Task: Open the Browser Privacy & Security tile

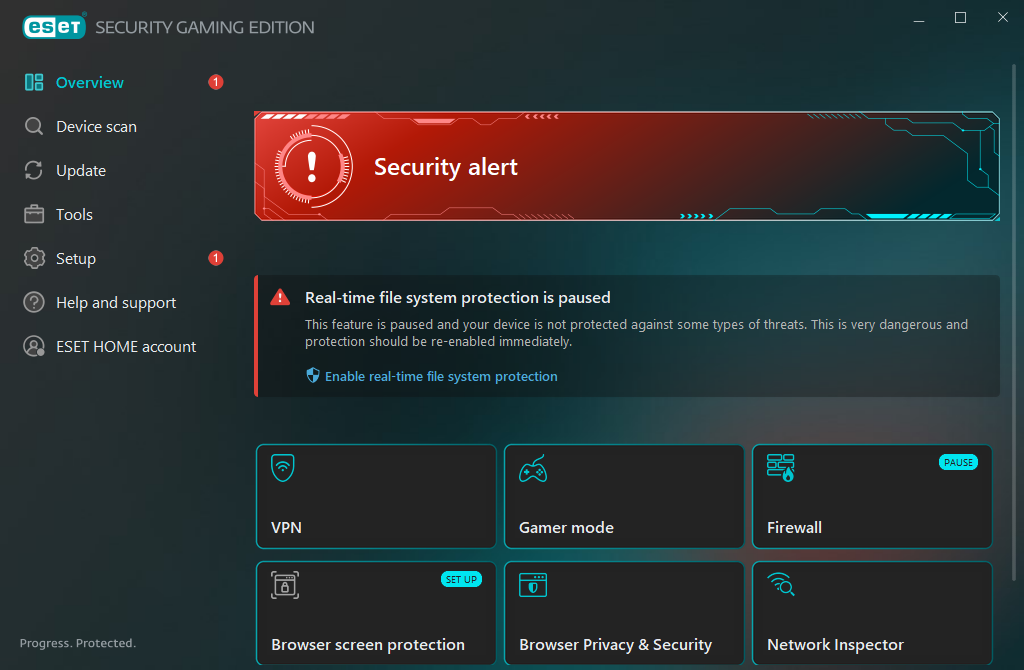Action: [624, 614]
